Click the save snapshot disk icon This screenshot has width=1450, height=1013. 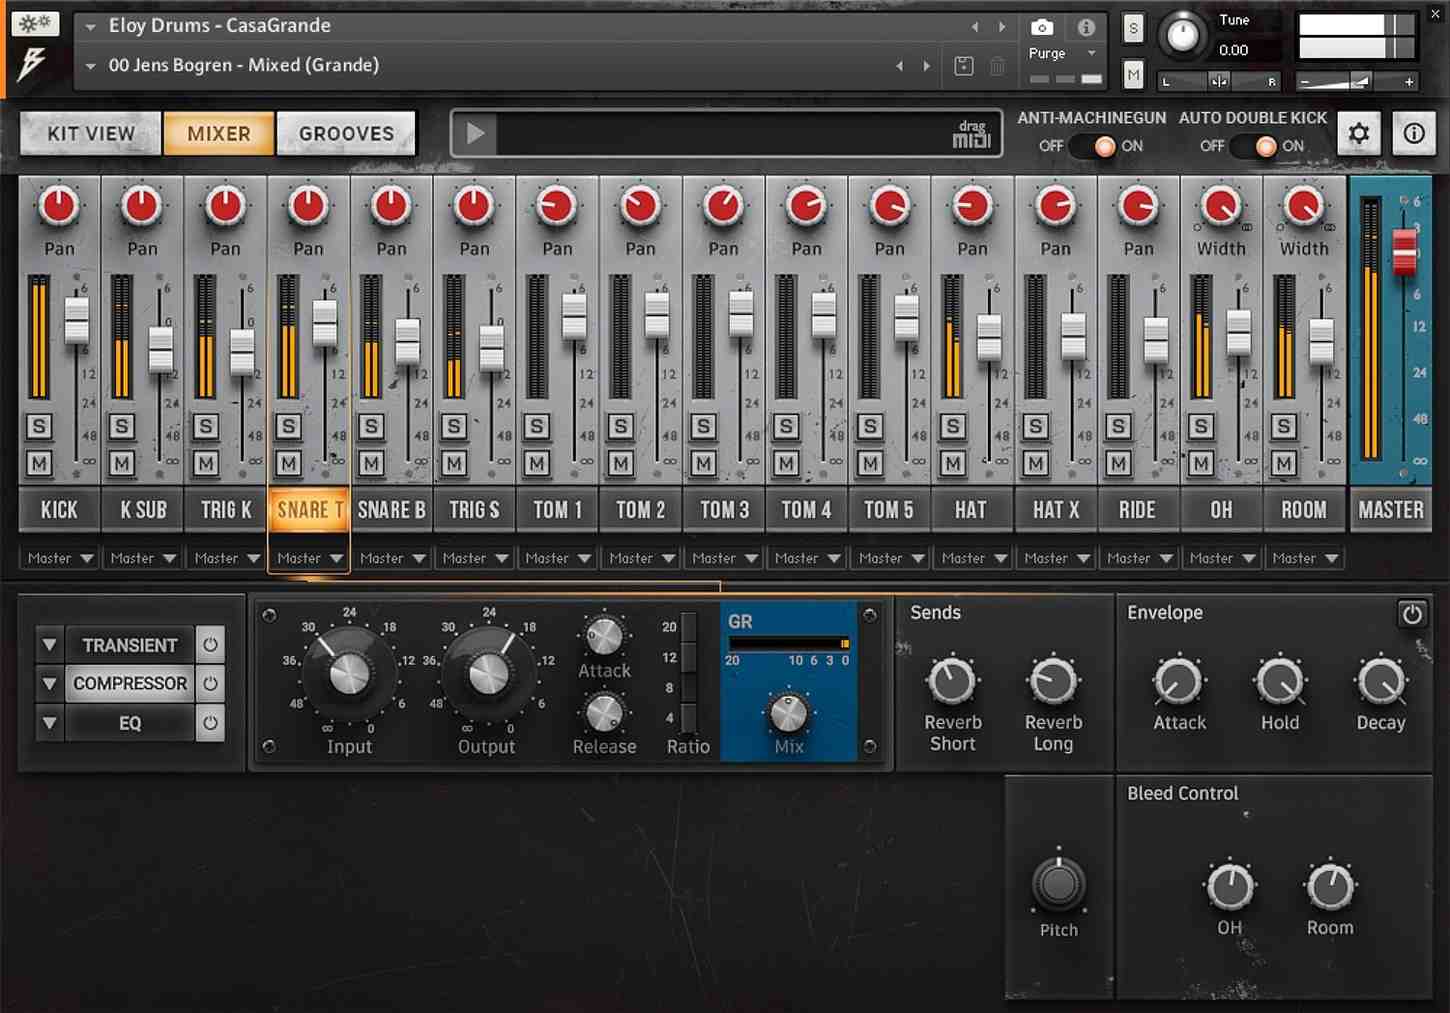[x=963, y=65]
